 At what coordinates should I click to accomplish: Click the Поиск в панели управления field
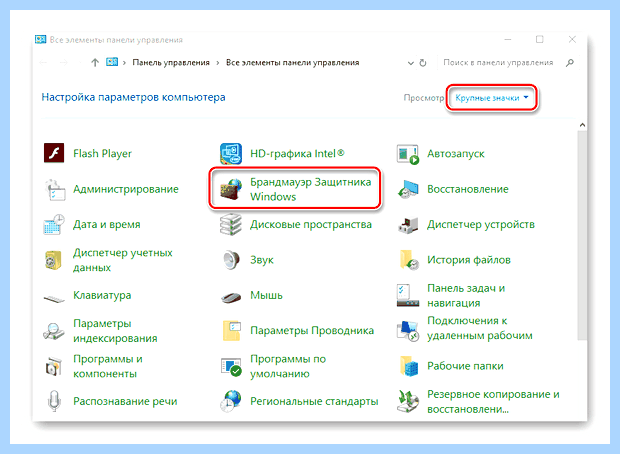coord(507,62)
